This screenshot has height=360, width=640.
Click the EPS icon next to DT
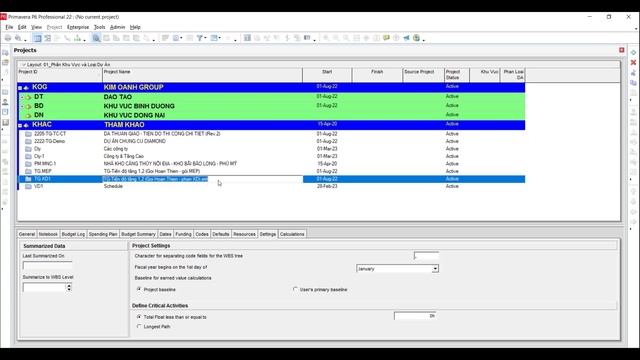pyautogui.click(x=28, y=97)
